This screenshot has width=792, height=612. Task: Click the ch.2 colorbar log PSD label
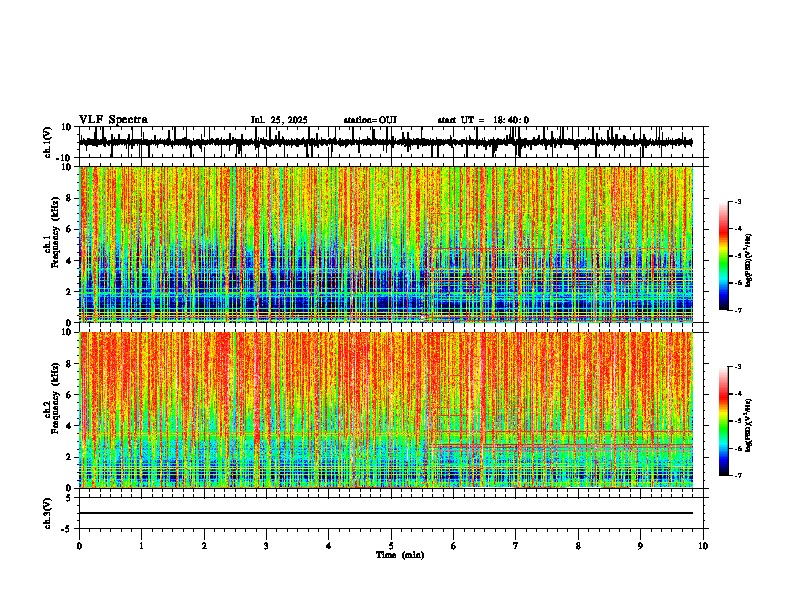click(x=749, y=425)
